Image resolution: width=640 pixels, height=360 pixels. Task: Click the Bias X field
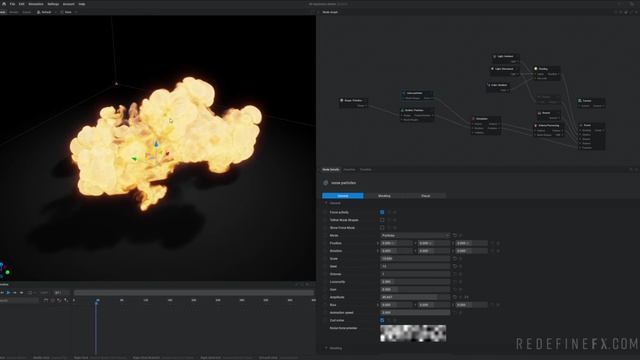396,305
